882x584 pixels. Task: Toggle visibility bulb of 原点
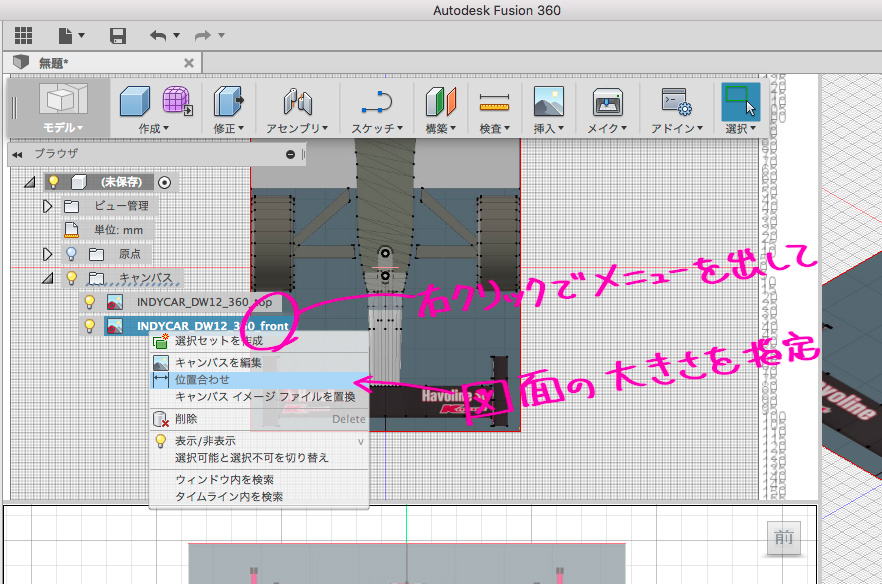pos(71,254)
